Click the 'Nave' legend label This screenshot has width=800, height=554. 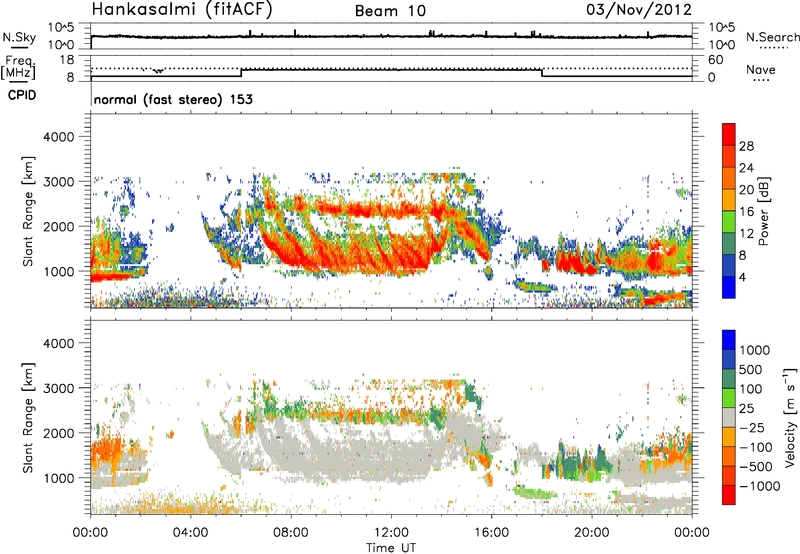[x=761, y=70]
